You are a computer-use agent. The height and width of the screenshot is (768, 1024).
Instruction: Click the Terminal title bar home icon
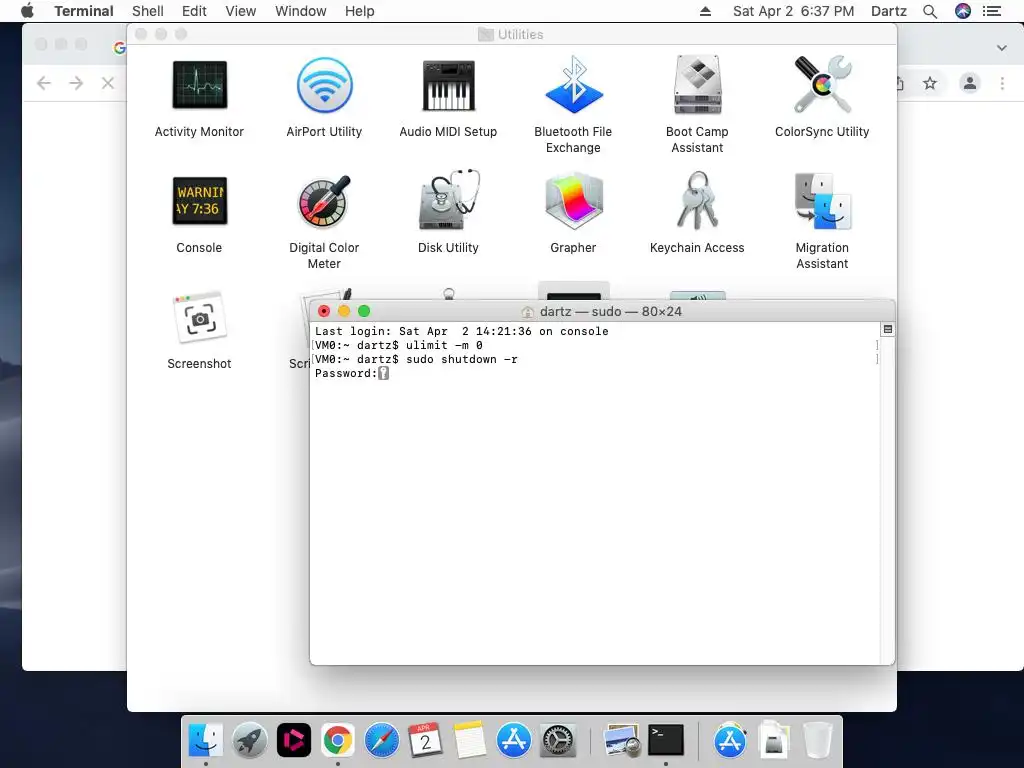[528, 312]
